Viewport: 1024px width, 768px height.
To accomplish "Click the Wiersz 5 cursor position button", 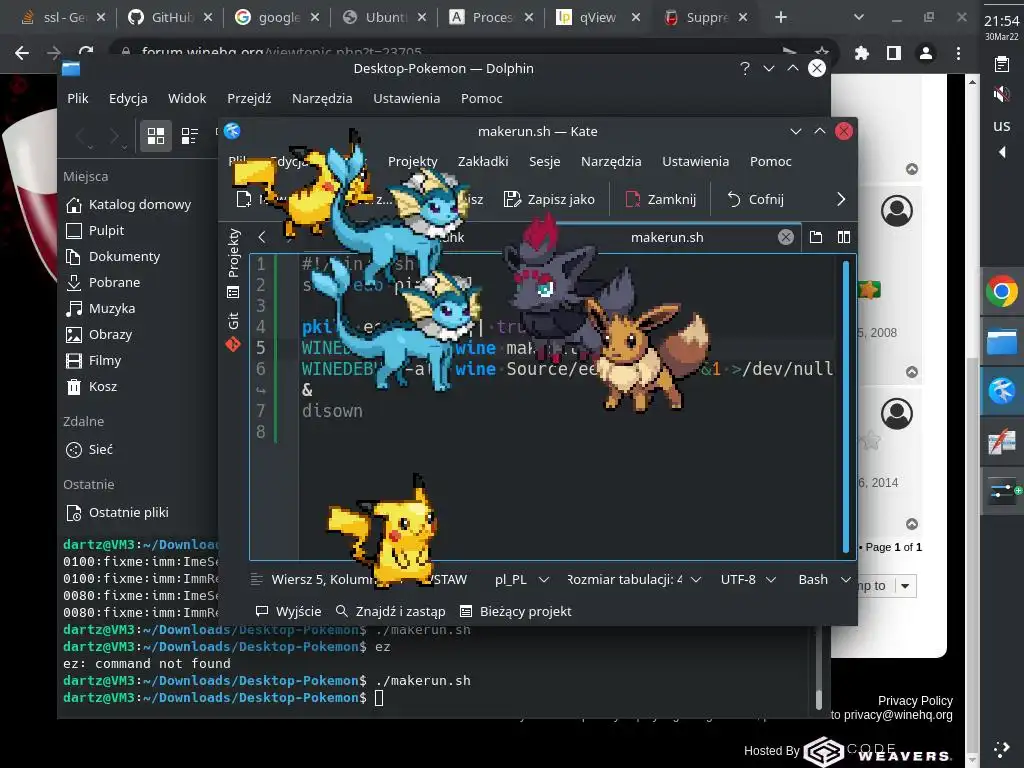I will pos(321,579).
